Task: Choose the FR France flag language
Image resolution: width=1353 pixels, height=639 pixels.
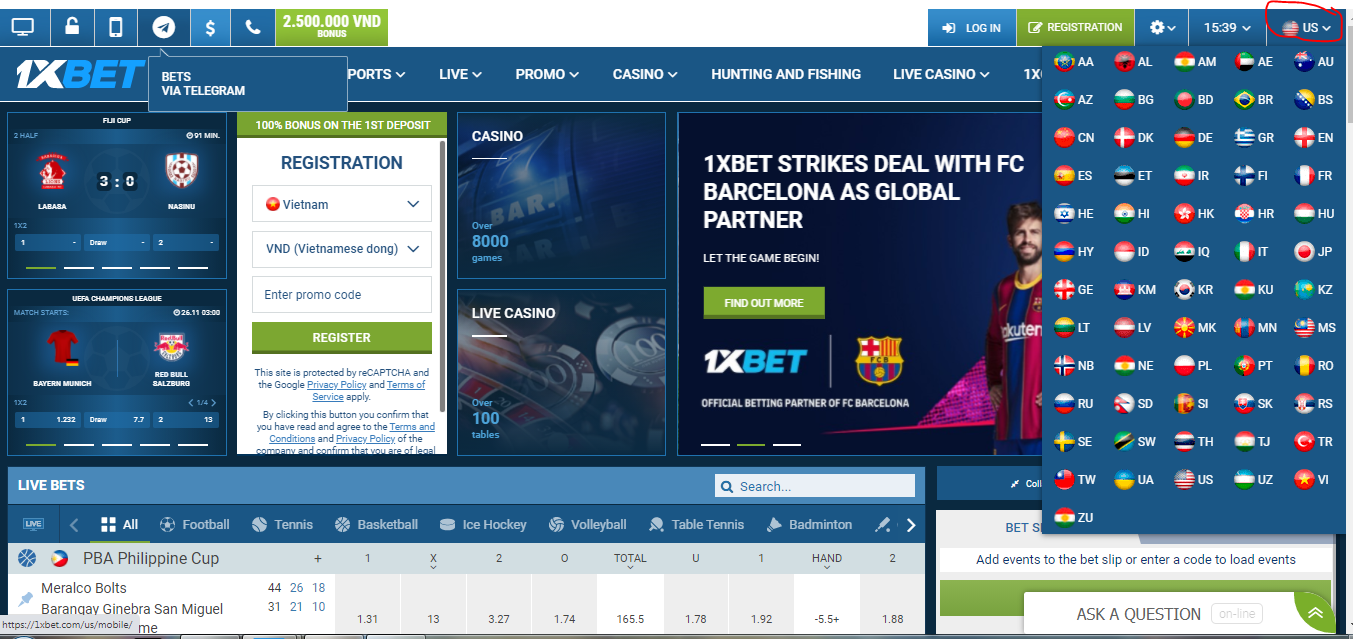Action: tap(1313, 175)
